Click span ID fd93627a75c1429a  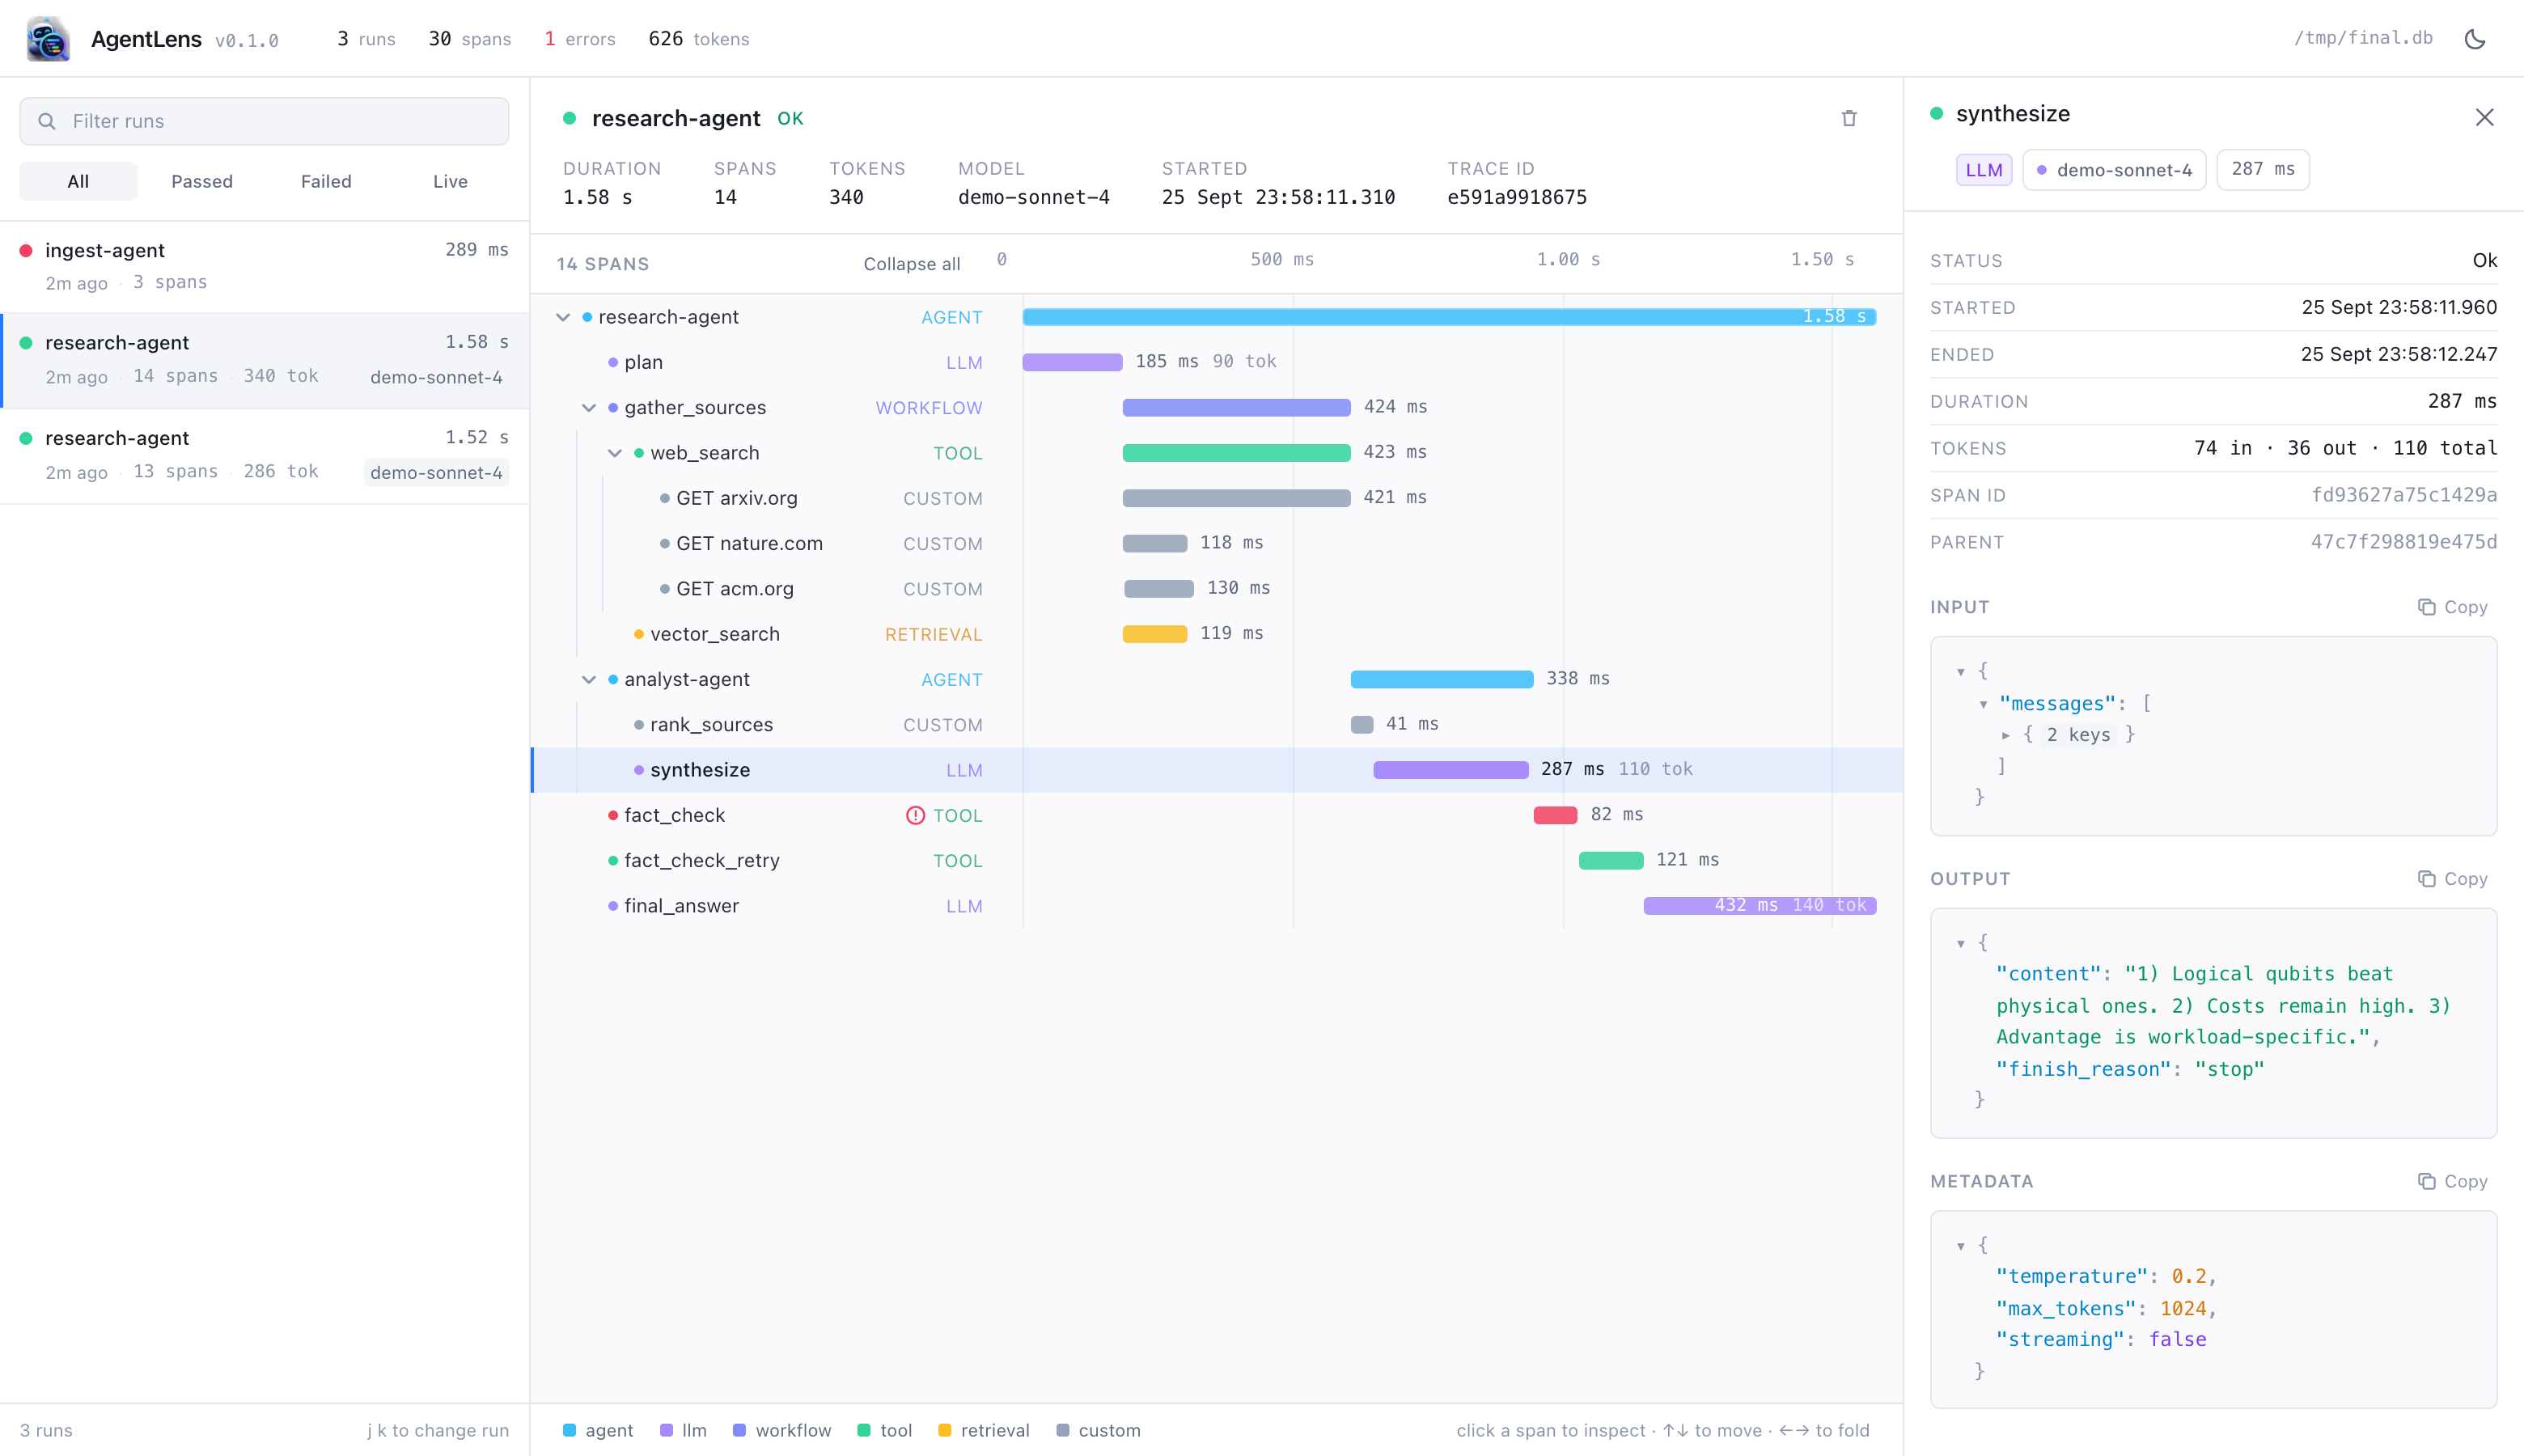[2403, 495]
